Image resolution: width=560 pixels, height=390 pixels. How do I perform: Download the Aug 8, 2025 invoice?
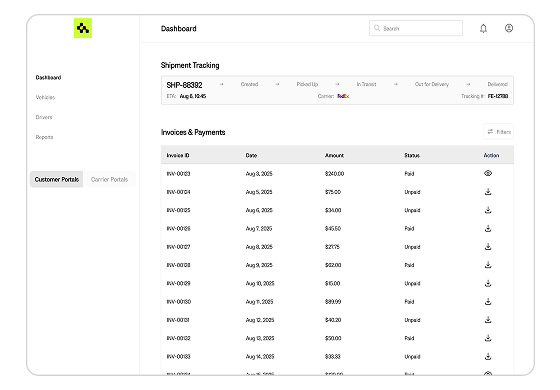click(488, 246)
